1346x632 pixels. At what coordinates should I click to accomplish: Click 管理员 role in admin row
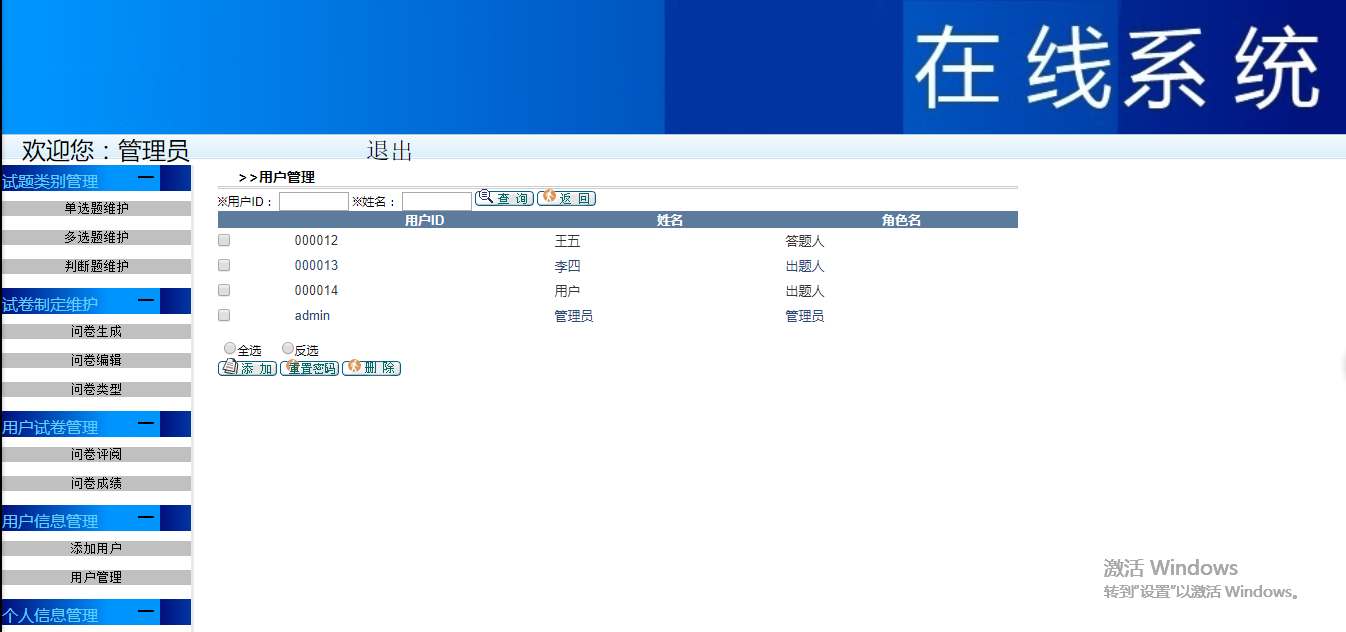click(805, 316)
